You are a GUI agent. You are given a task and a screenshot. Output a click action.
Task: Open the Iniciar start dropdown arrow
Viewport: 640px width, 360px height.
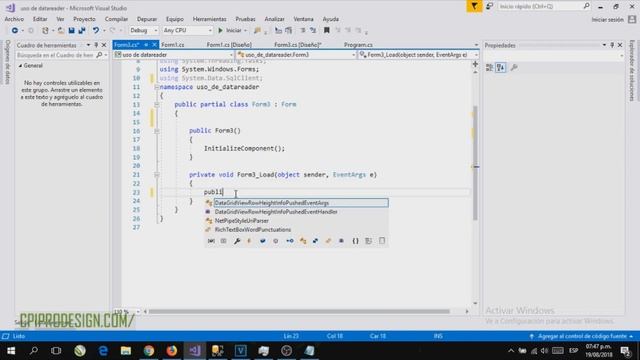[x=245, y=31]
